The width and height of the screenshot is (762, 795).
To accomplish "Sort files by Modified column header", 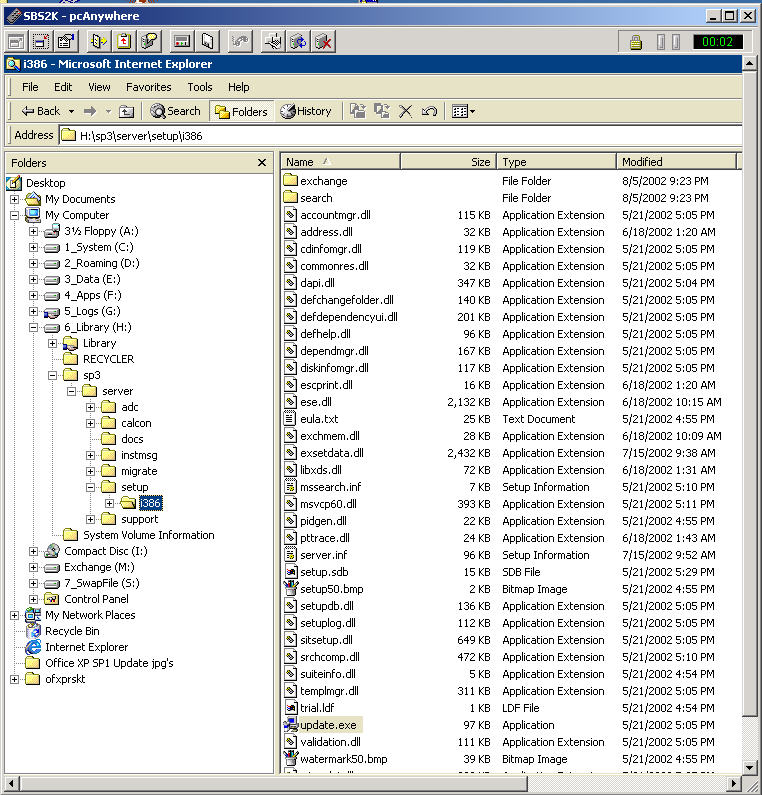I will pos(676,162).
